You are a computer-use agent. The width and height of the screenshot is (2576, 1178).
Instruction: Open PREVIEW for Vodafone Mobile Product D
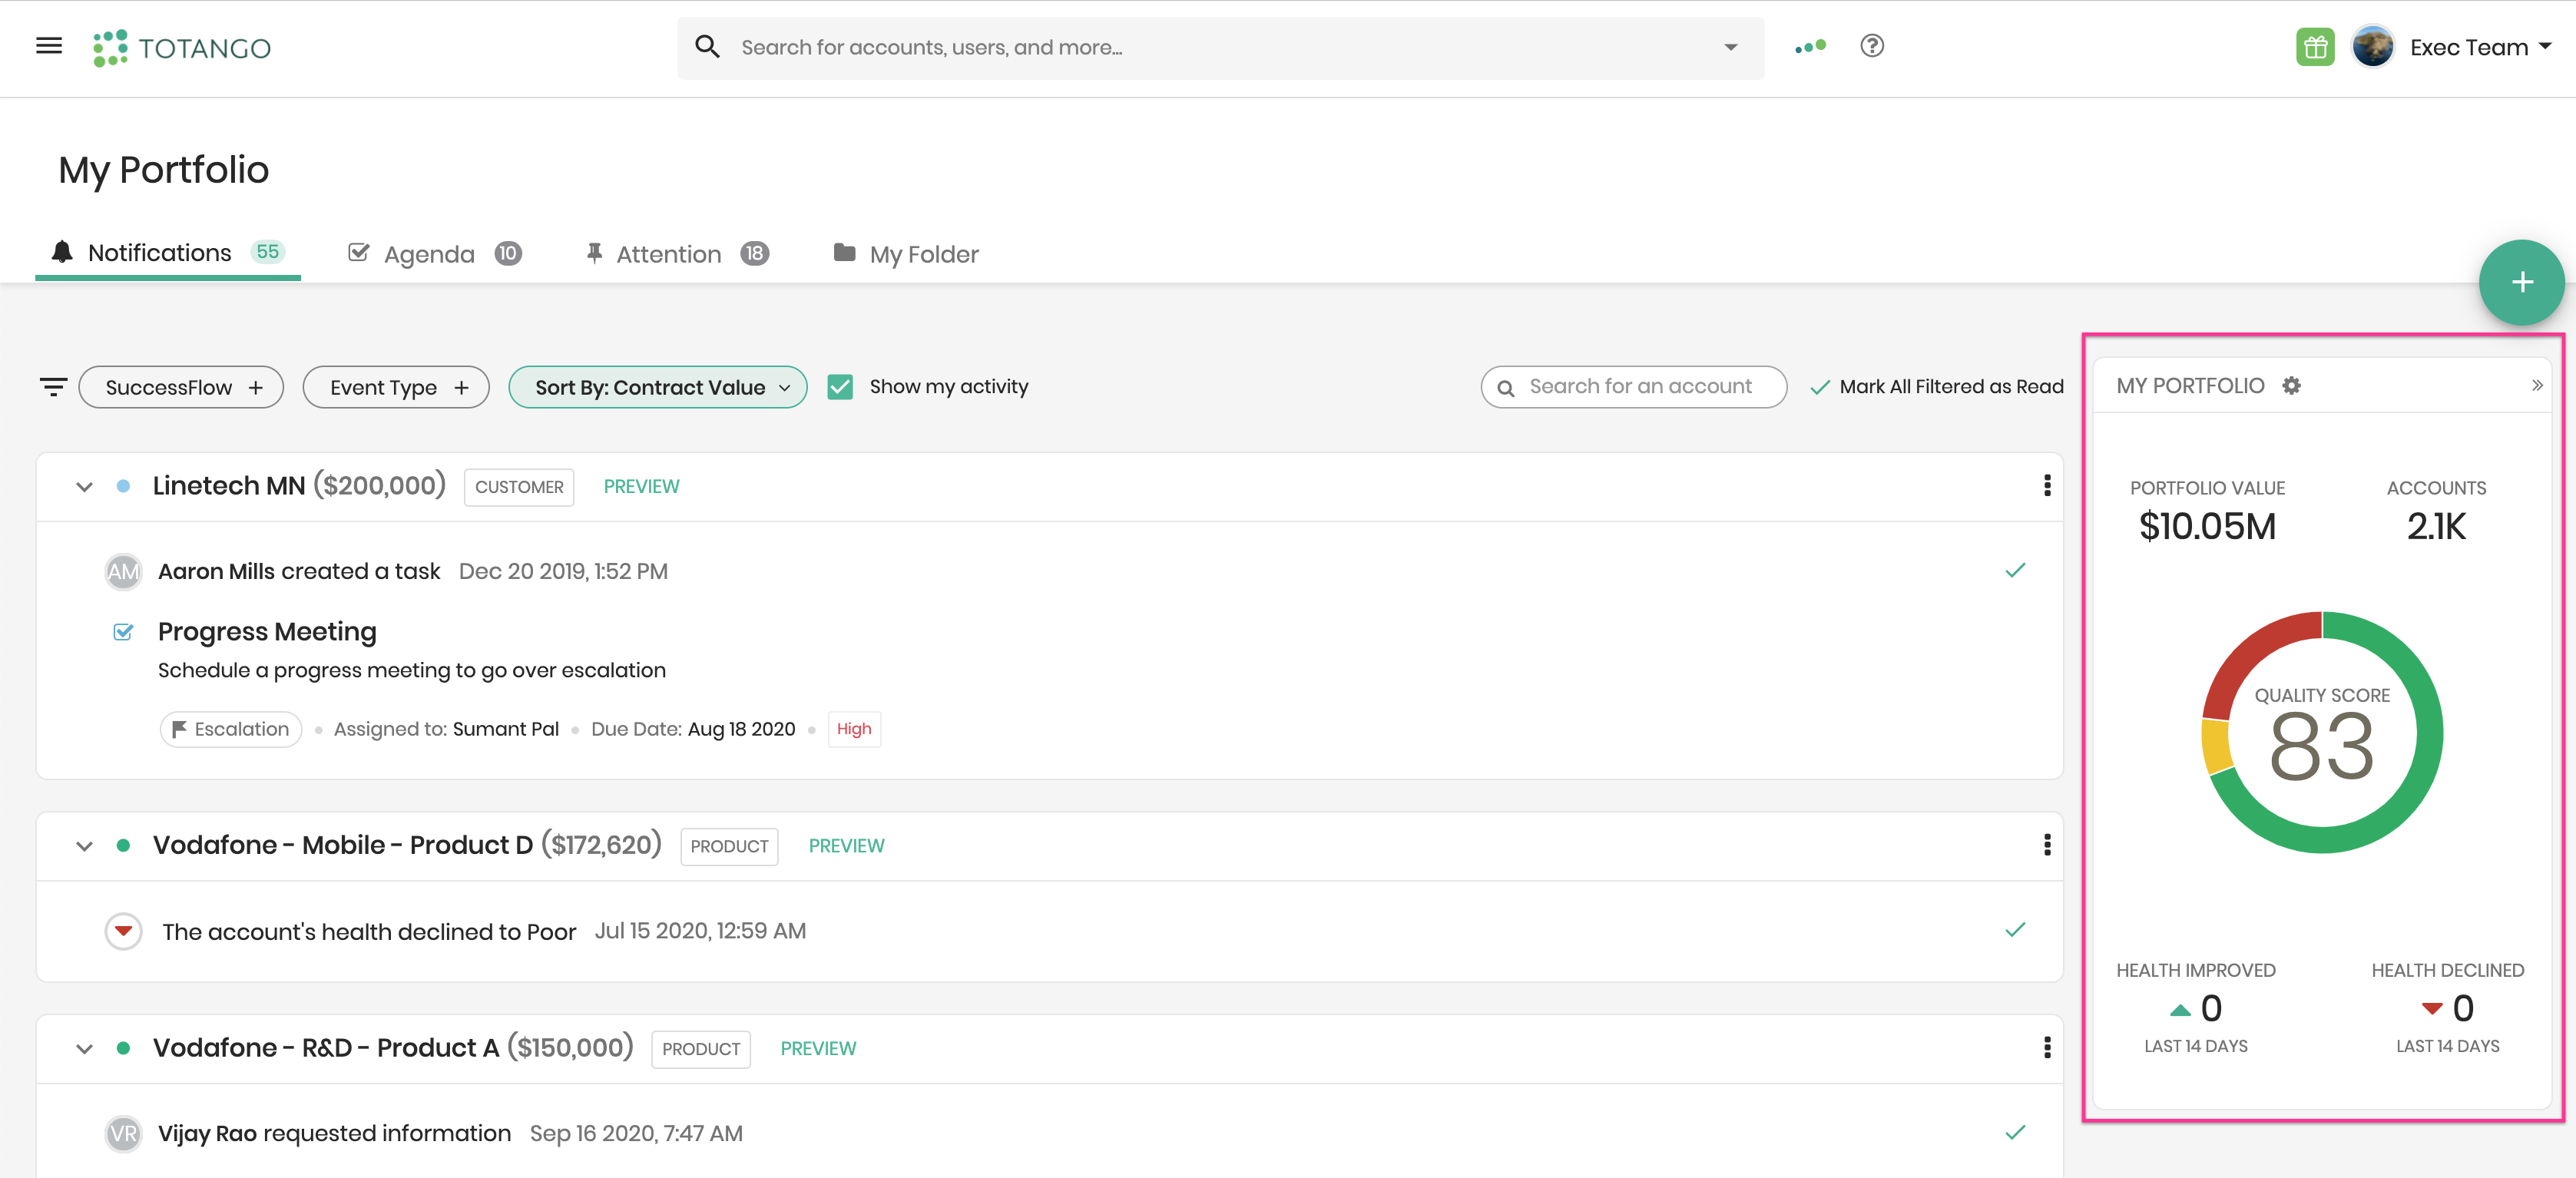click(846, 846)
